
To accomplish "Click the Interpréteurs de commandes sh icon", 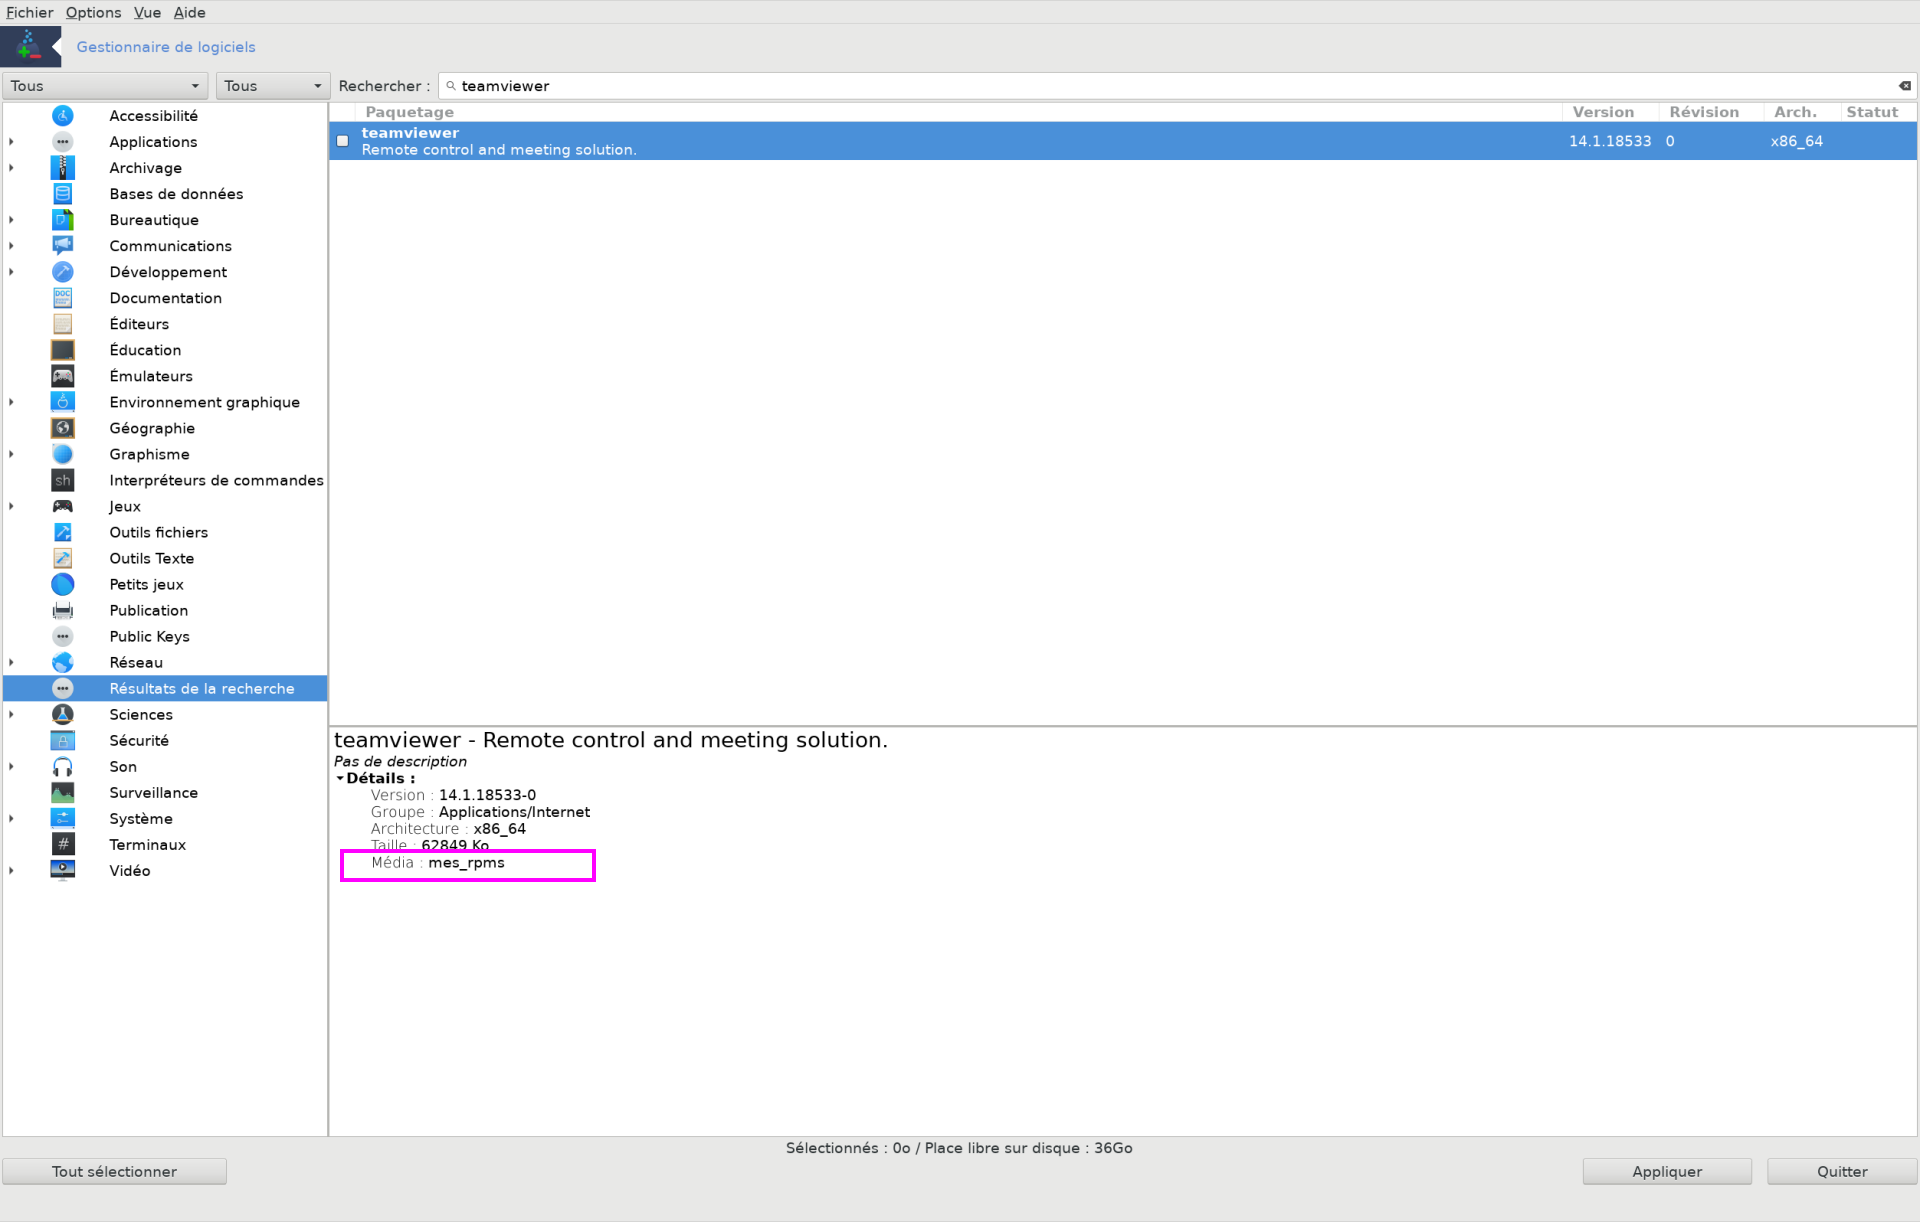I will click(63, 480).
